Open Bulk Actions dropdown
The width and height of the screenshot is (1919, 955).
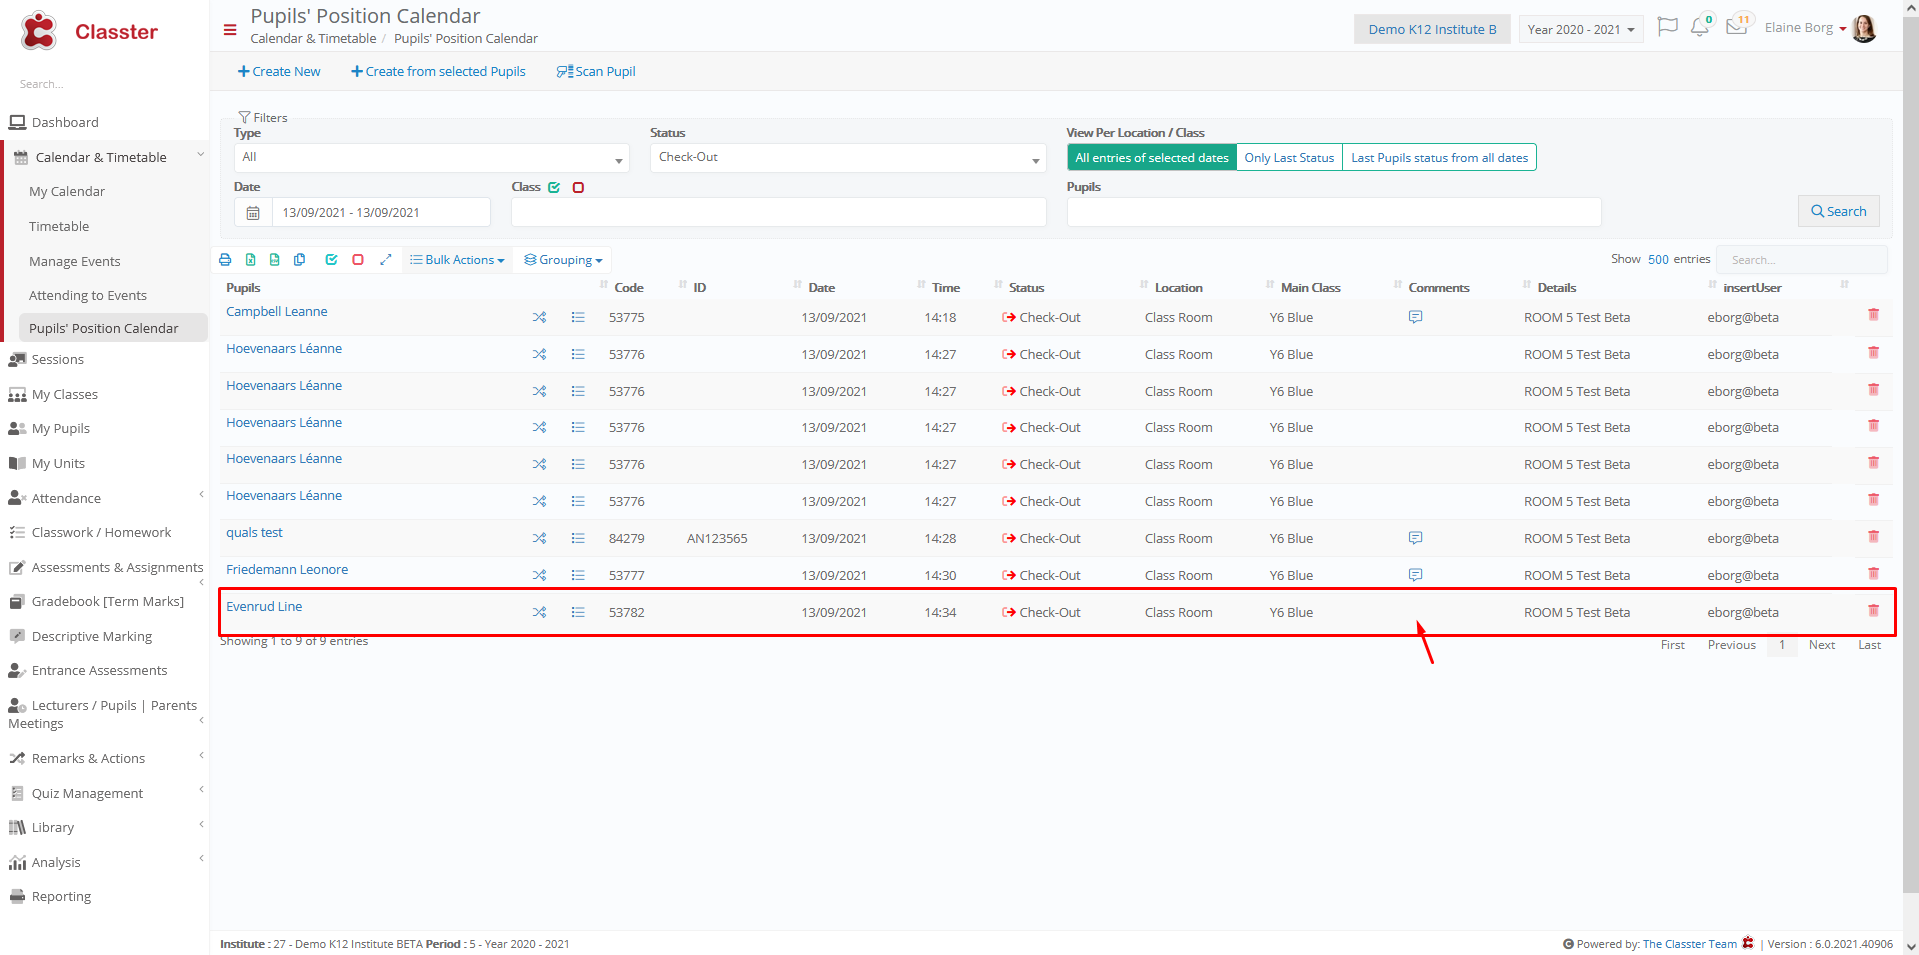coord(457,260)
